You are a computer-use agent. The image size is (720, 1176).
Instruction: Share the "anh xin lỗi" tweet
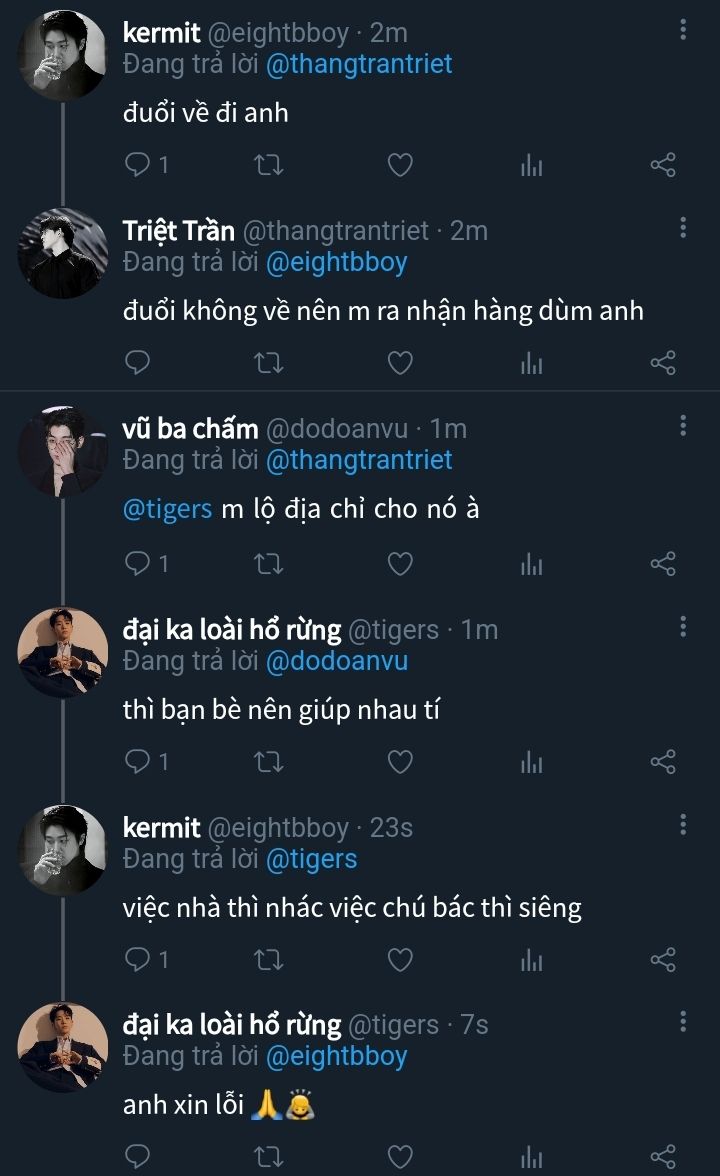(x=663, y=1158)
